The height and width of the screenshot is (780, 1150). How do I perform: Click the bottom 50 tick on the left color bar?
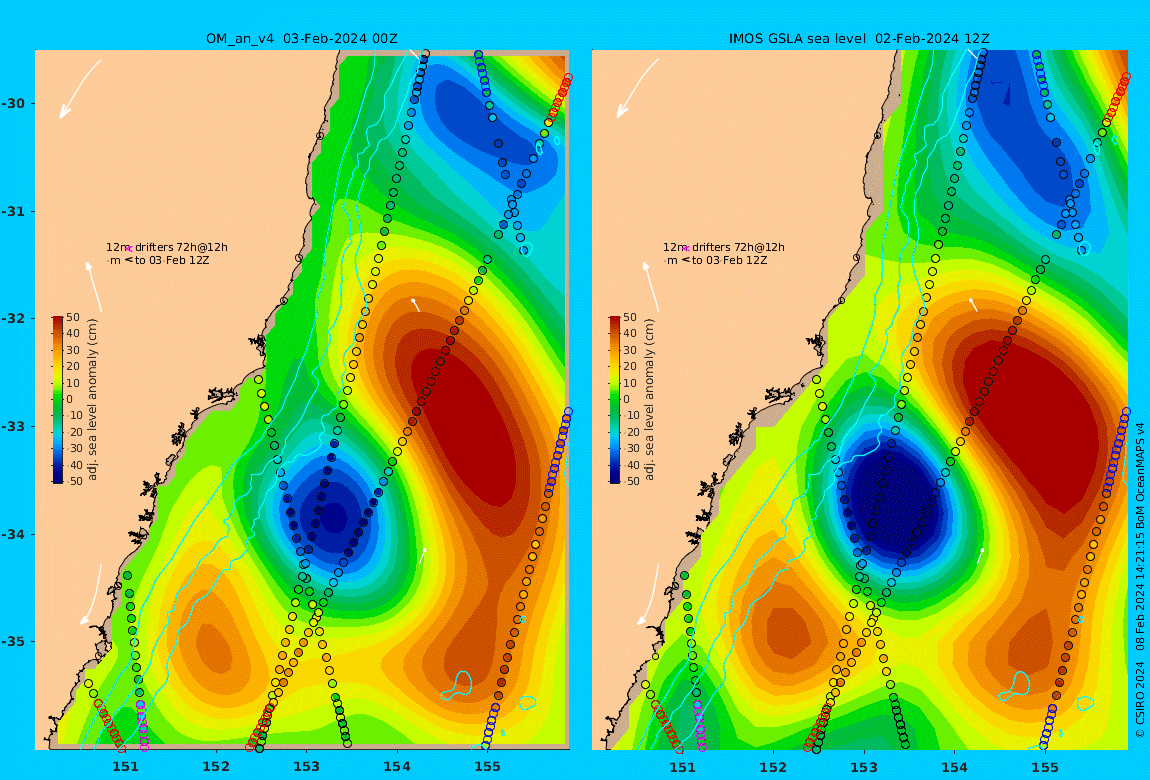coord(73,482)
